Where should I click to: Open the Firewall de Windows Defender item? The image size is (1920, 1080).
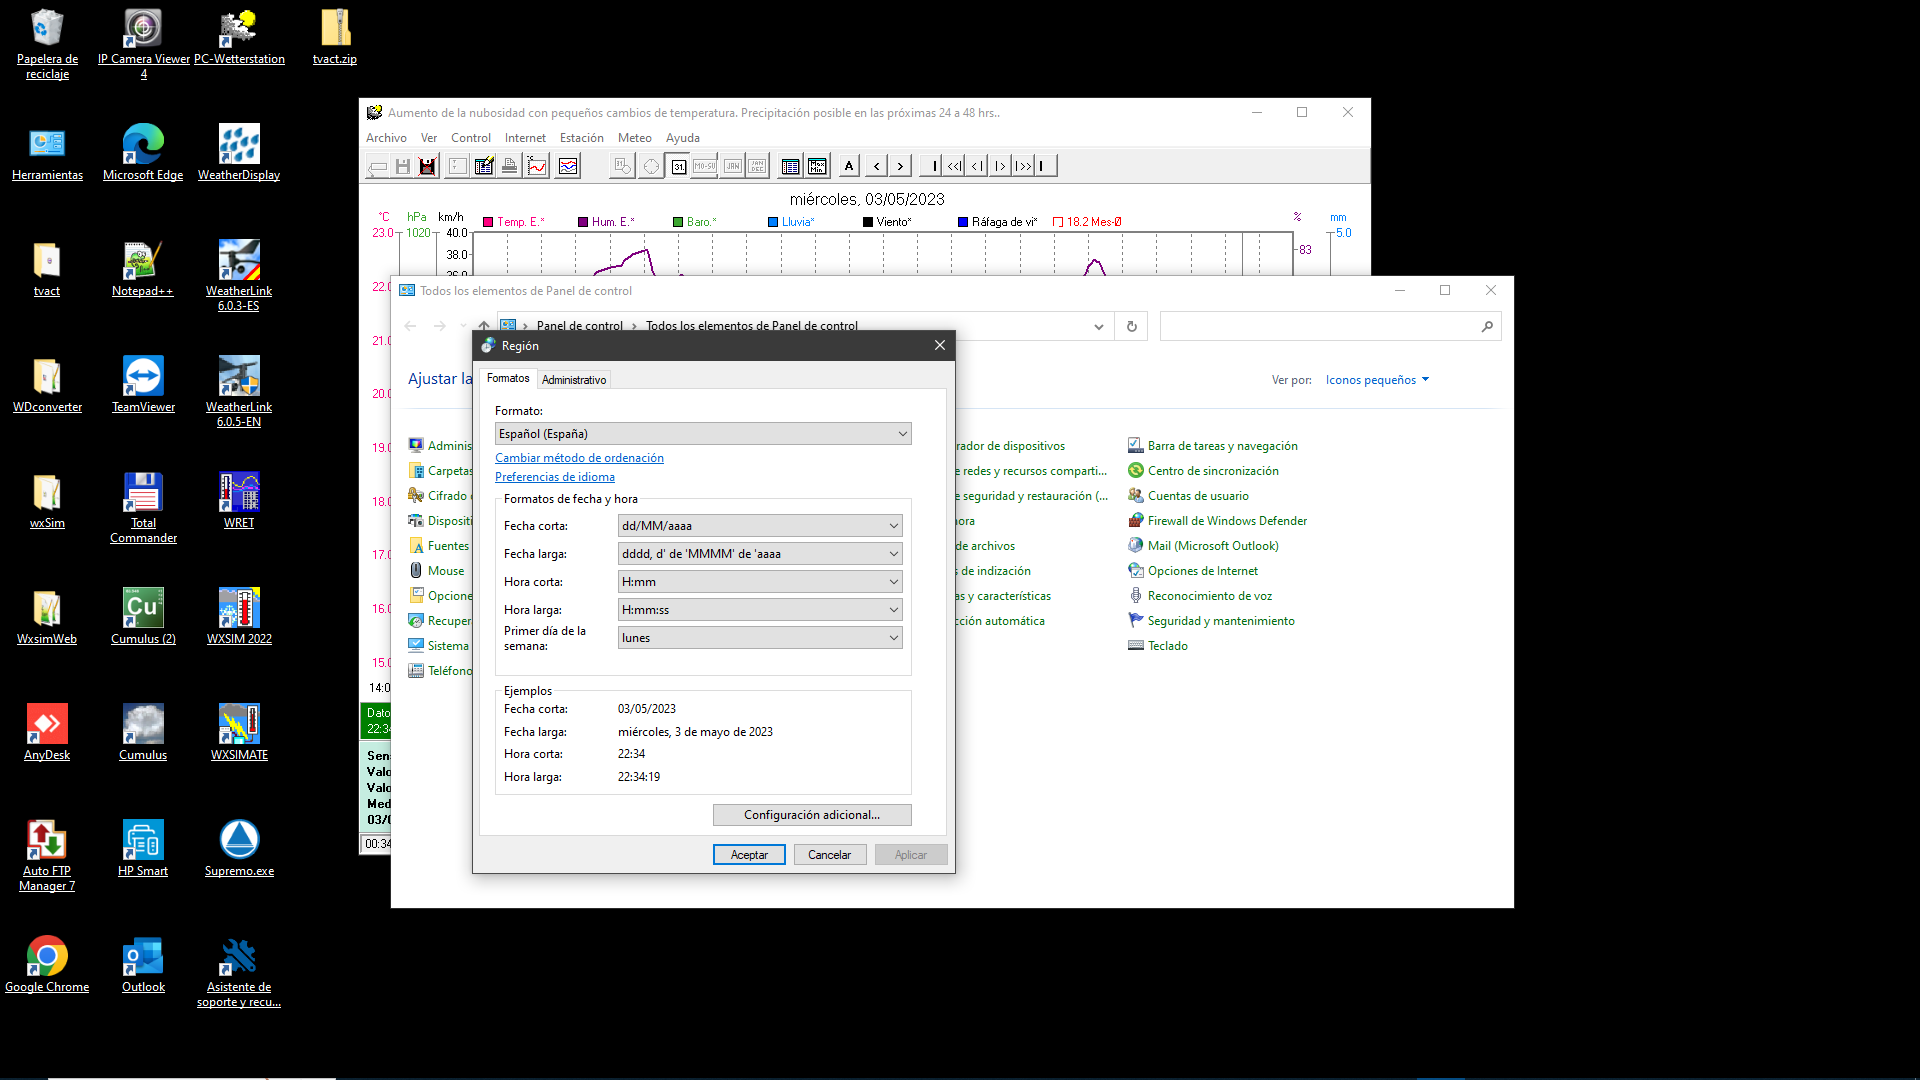[x=1227, y=521]
